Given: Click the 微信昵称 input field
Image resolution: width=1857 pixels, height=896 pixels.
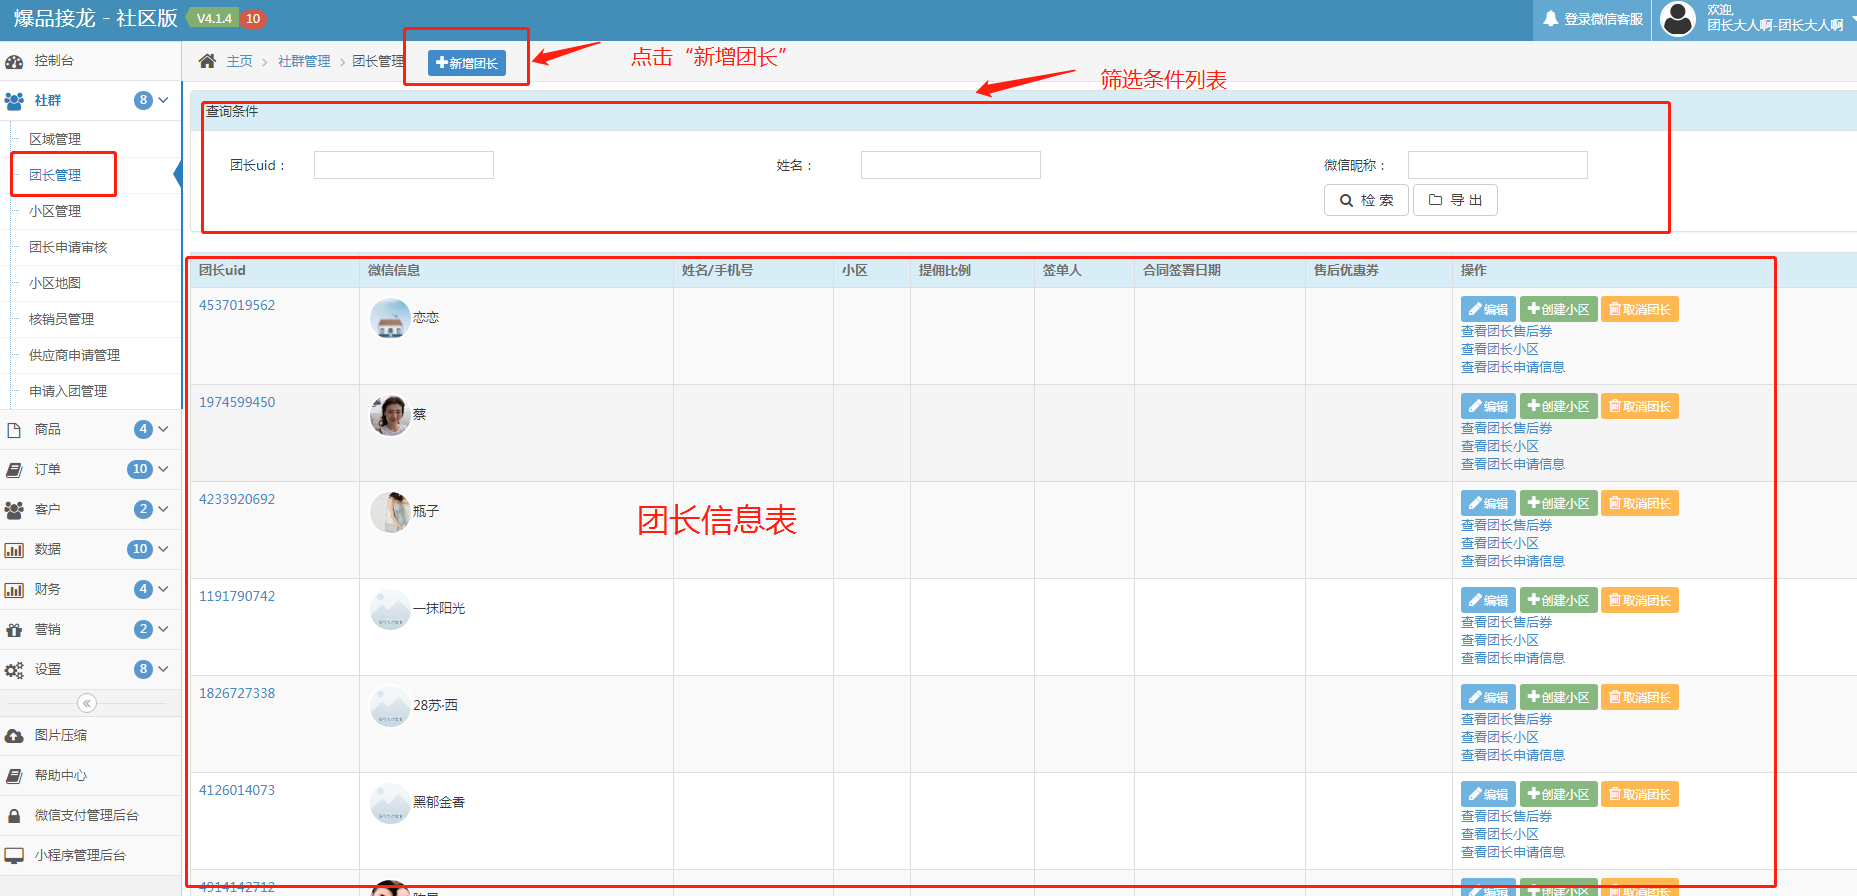Looking at the screenshot, I should [1498, 165].
